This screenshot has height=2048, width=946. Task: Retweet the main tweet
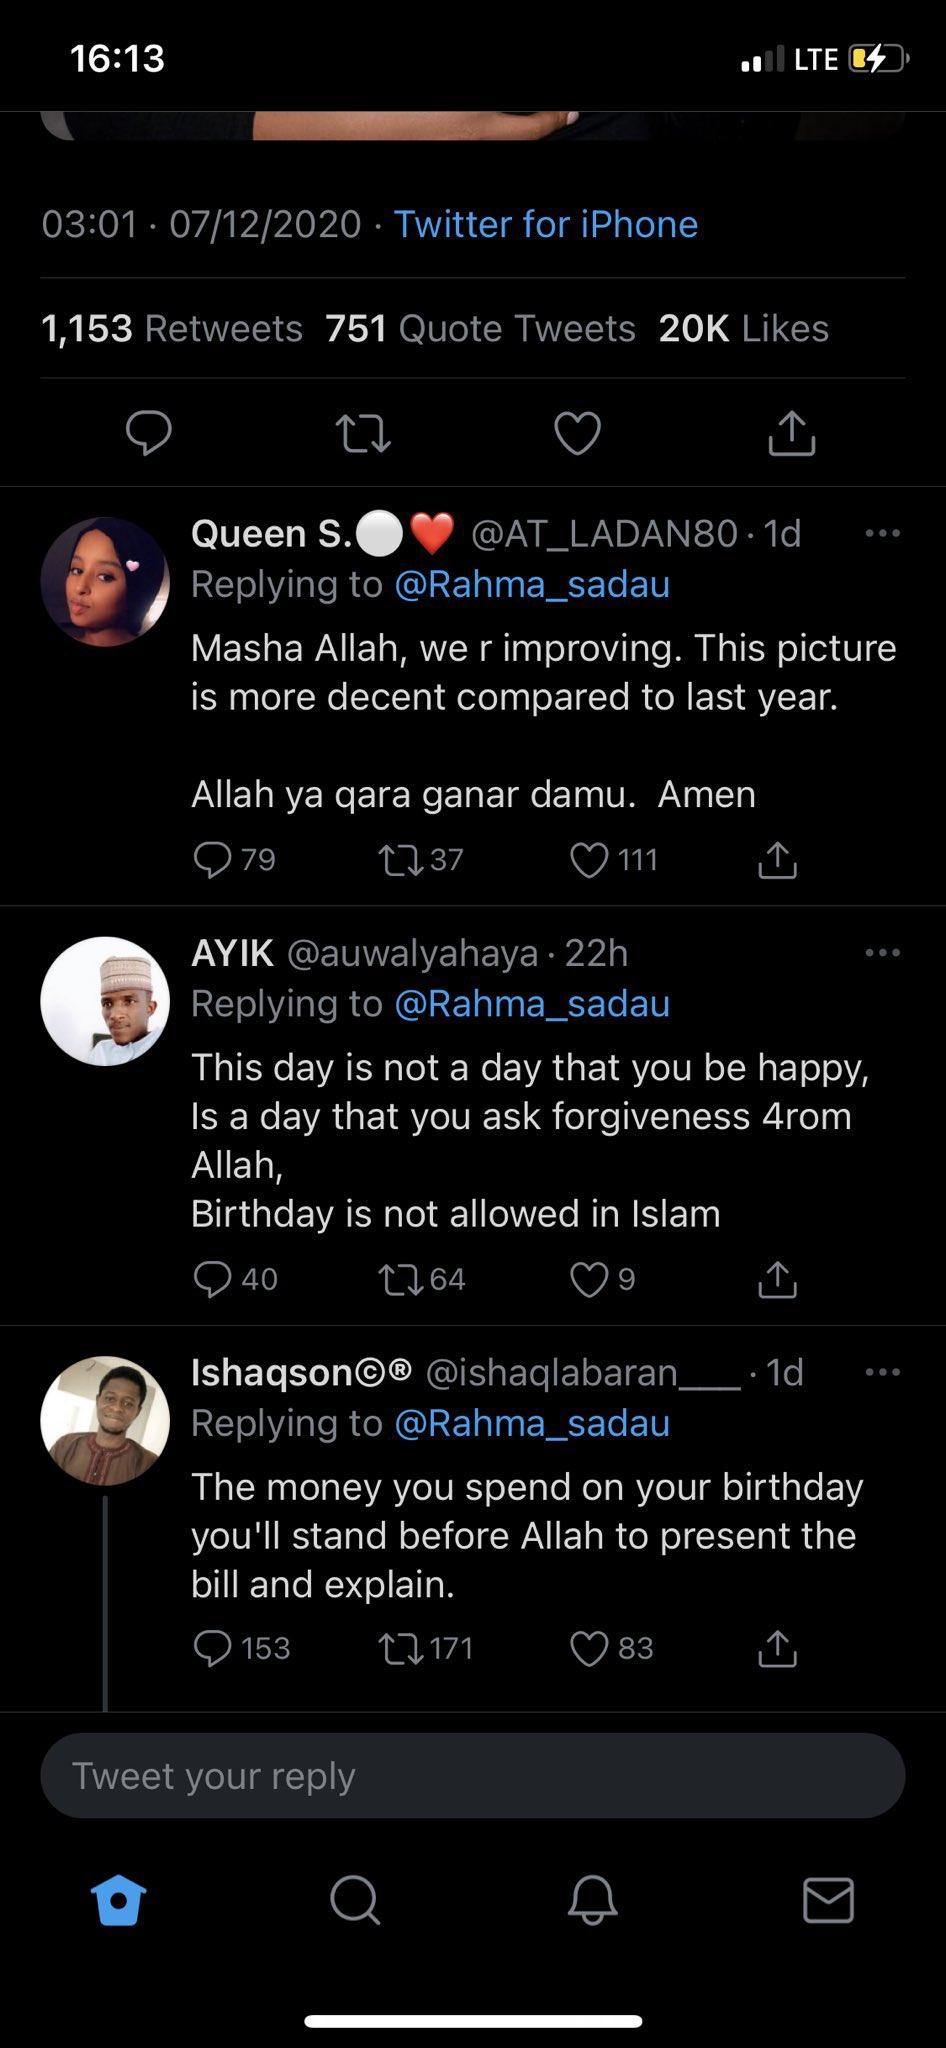(x=362, y=433)
